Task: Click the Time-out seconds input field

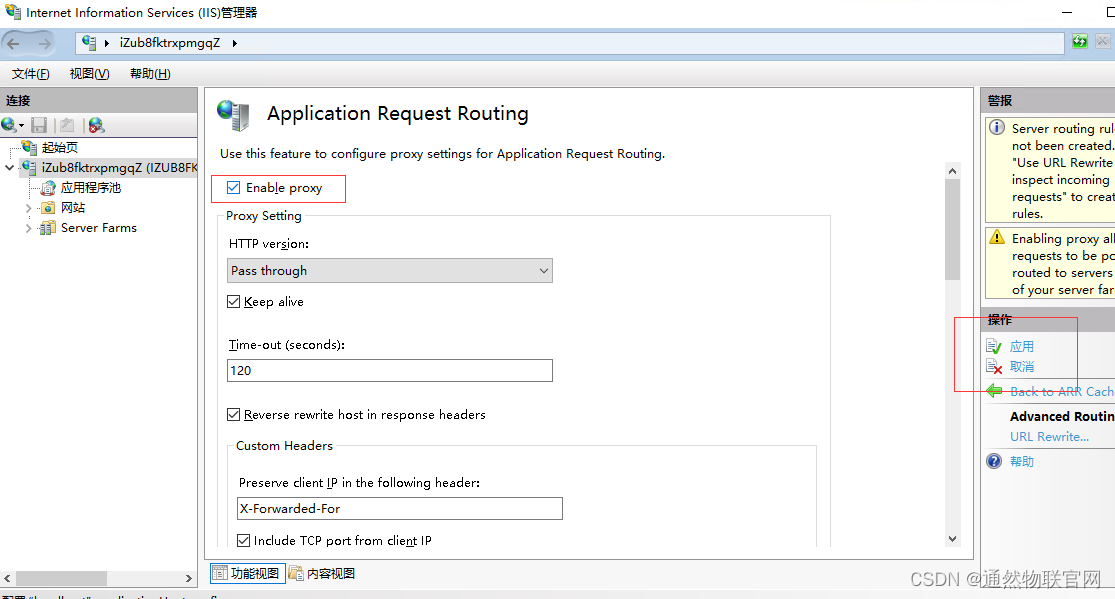Action: pyautogui.click(x=390, y=370)
